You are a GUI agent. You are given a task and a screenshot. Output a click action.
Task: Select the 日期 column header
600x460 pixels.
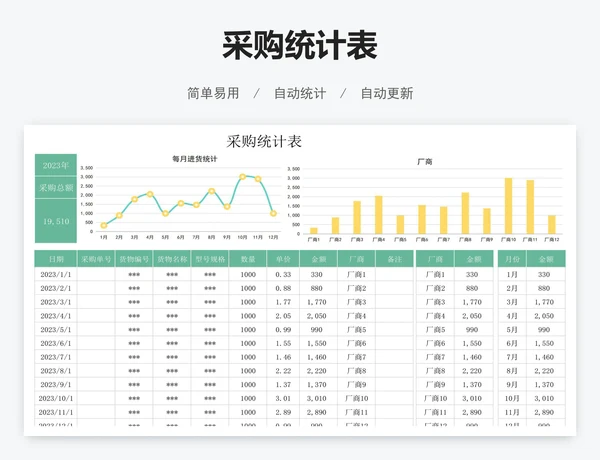point(56,259)
